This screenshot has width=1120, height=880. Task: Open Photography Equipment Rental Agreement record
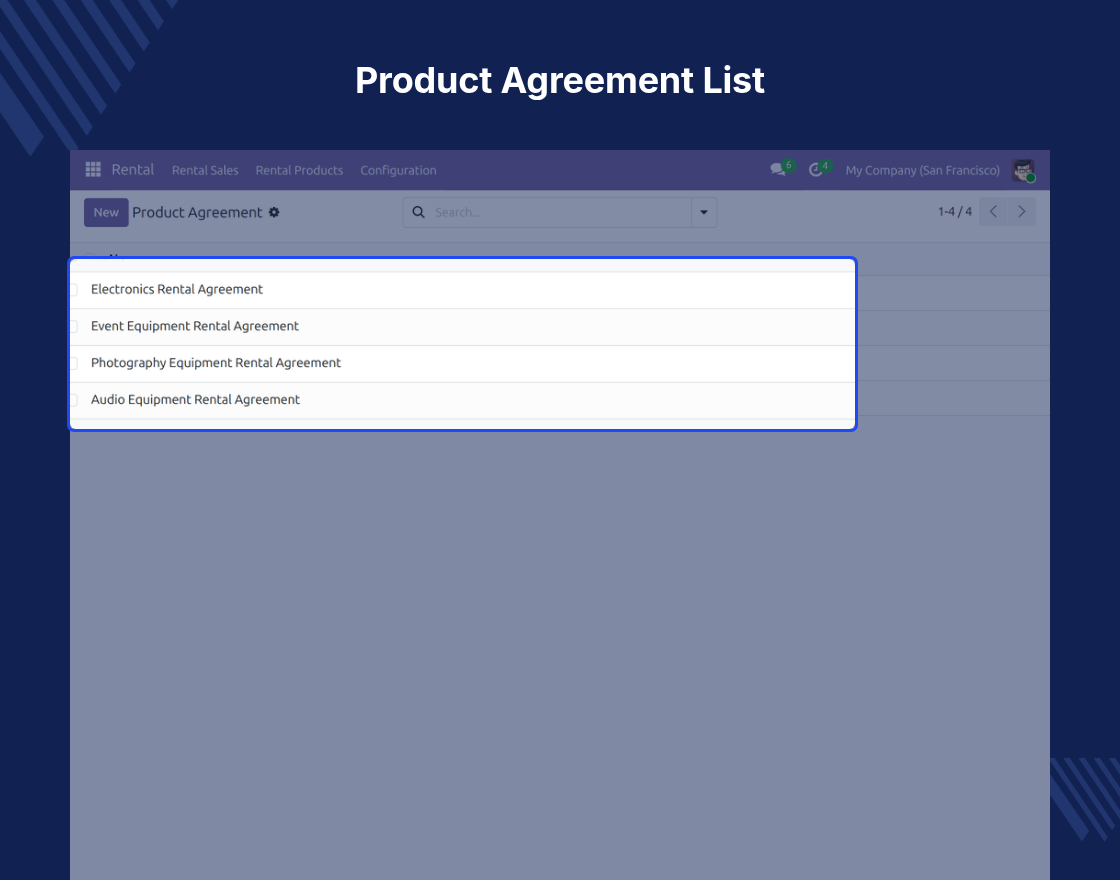click(x=216, y=363)
